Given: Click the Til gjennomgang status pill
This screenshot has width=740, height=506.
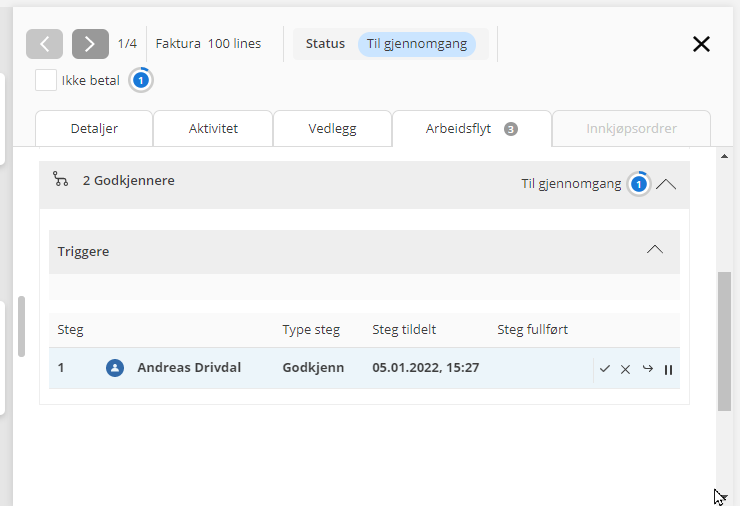Looking at the screenshot, I should (x=417, y=44).
